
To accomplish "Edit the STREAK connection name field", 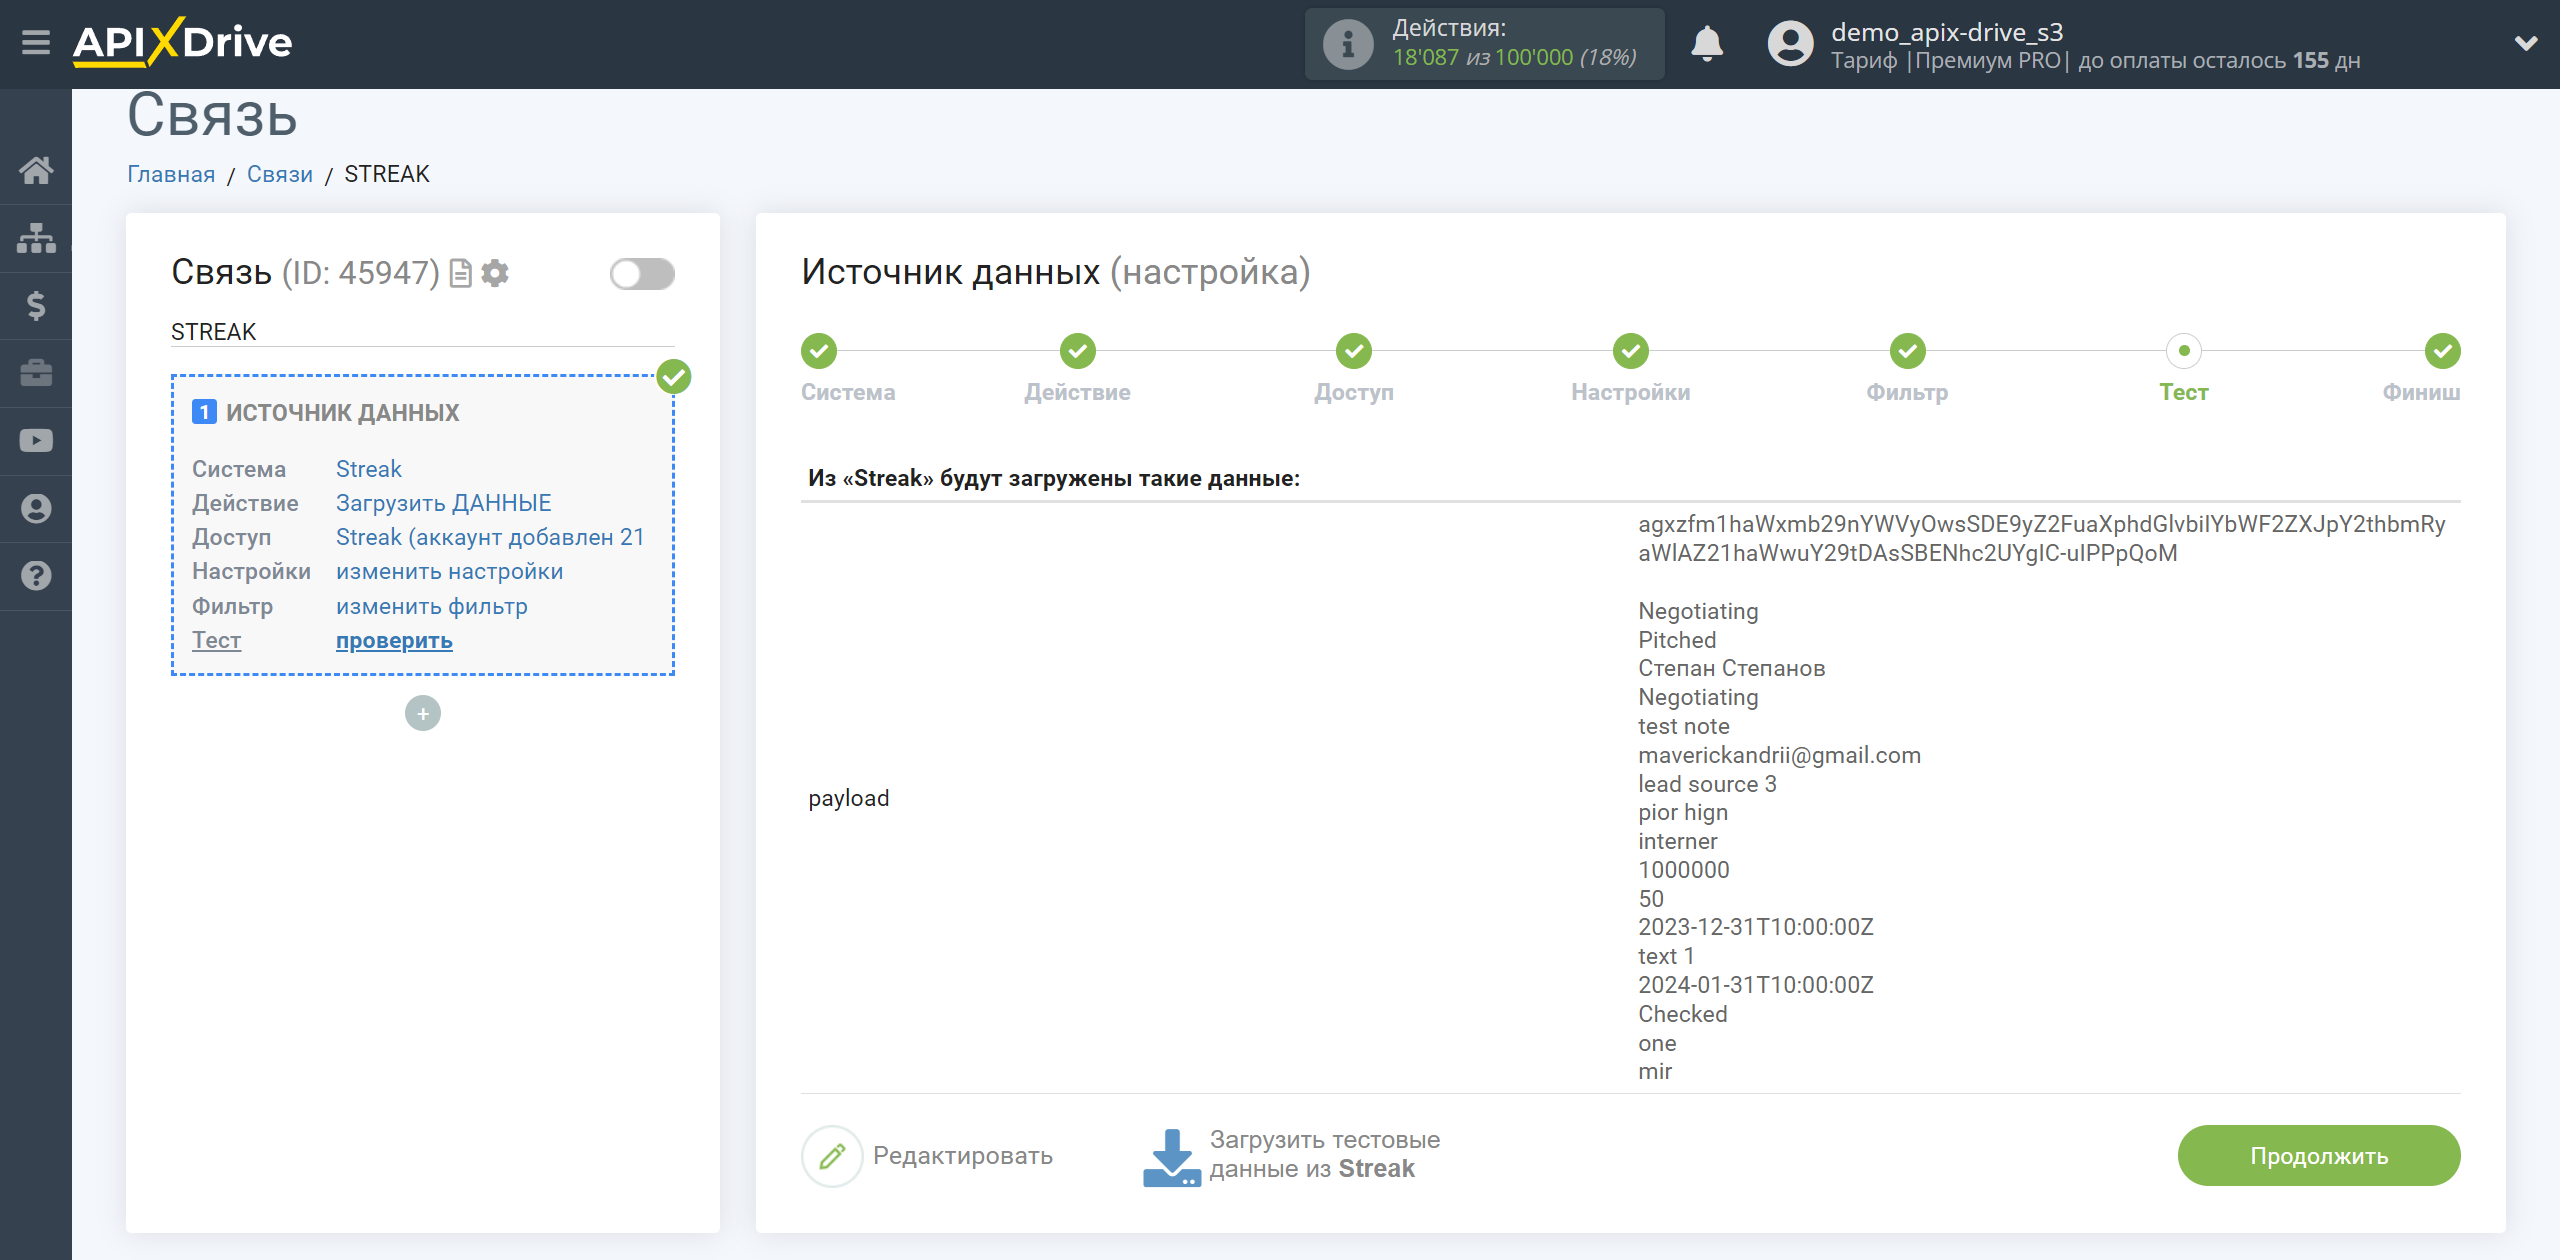I will [x=423, y=332].
